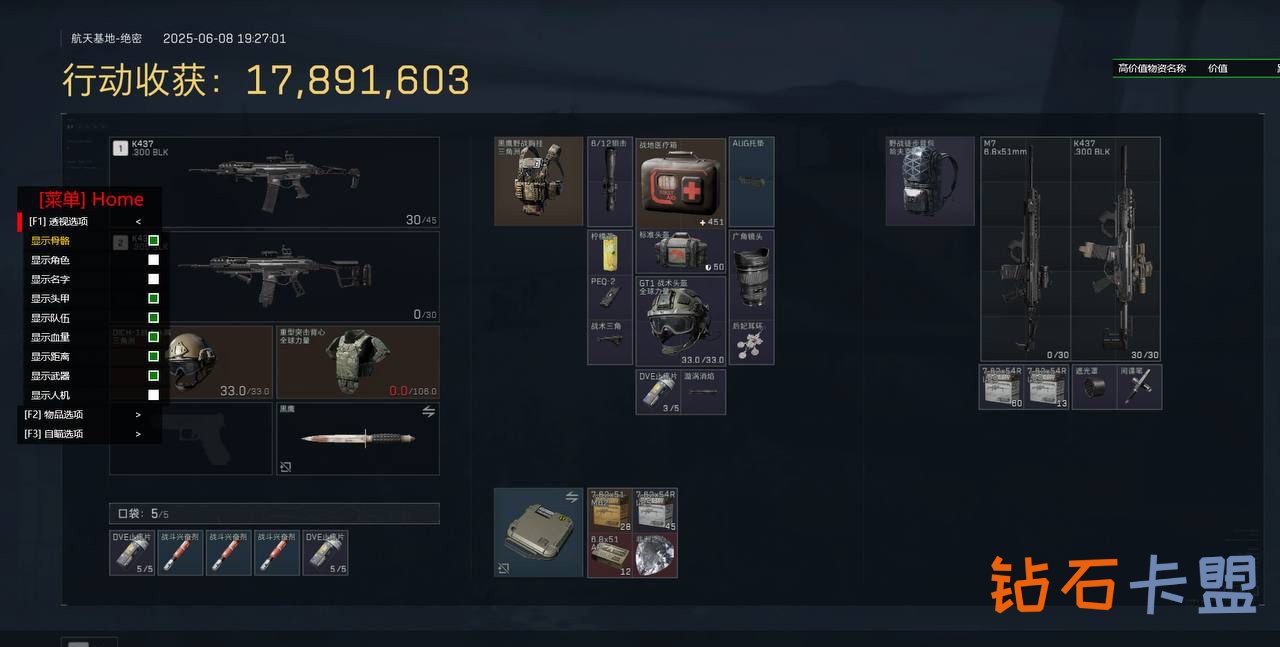Click the black hawk combat knife
The height and width of the screenshot is (647, 1280).
[x=358, y=439]
